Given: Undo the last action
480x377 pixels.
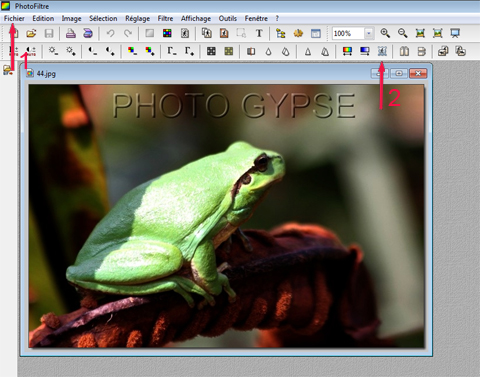Looking at the screenshot, I should [110, 33].
